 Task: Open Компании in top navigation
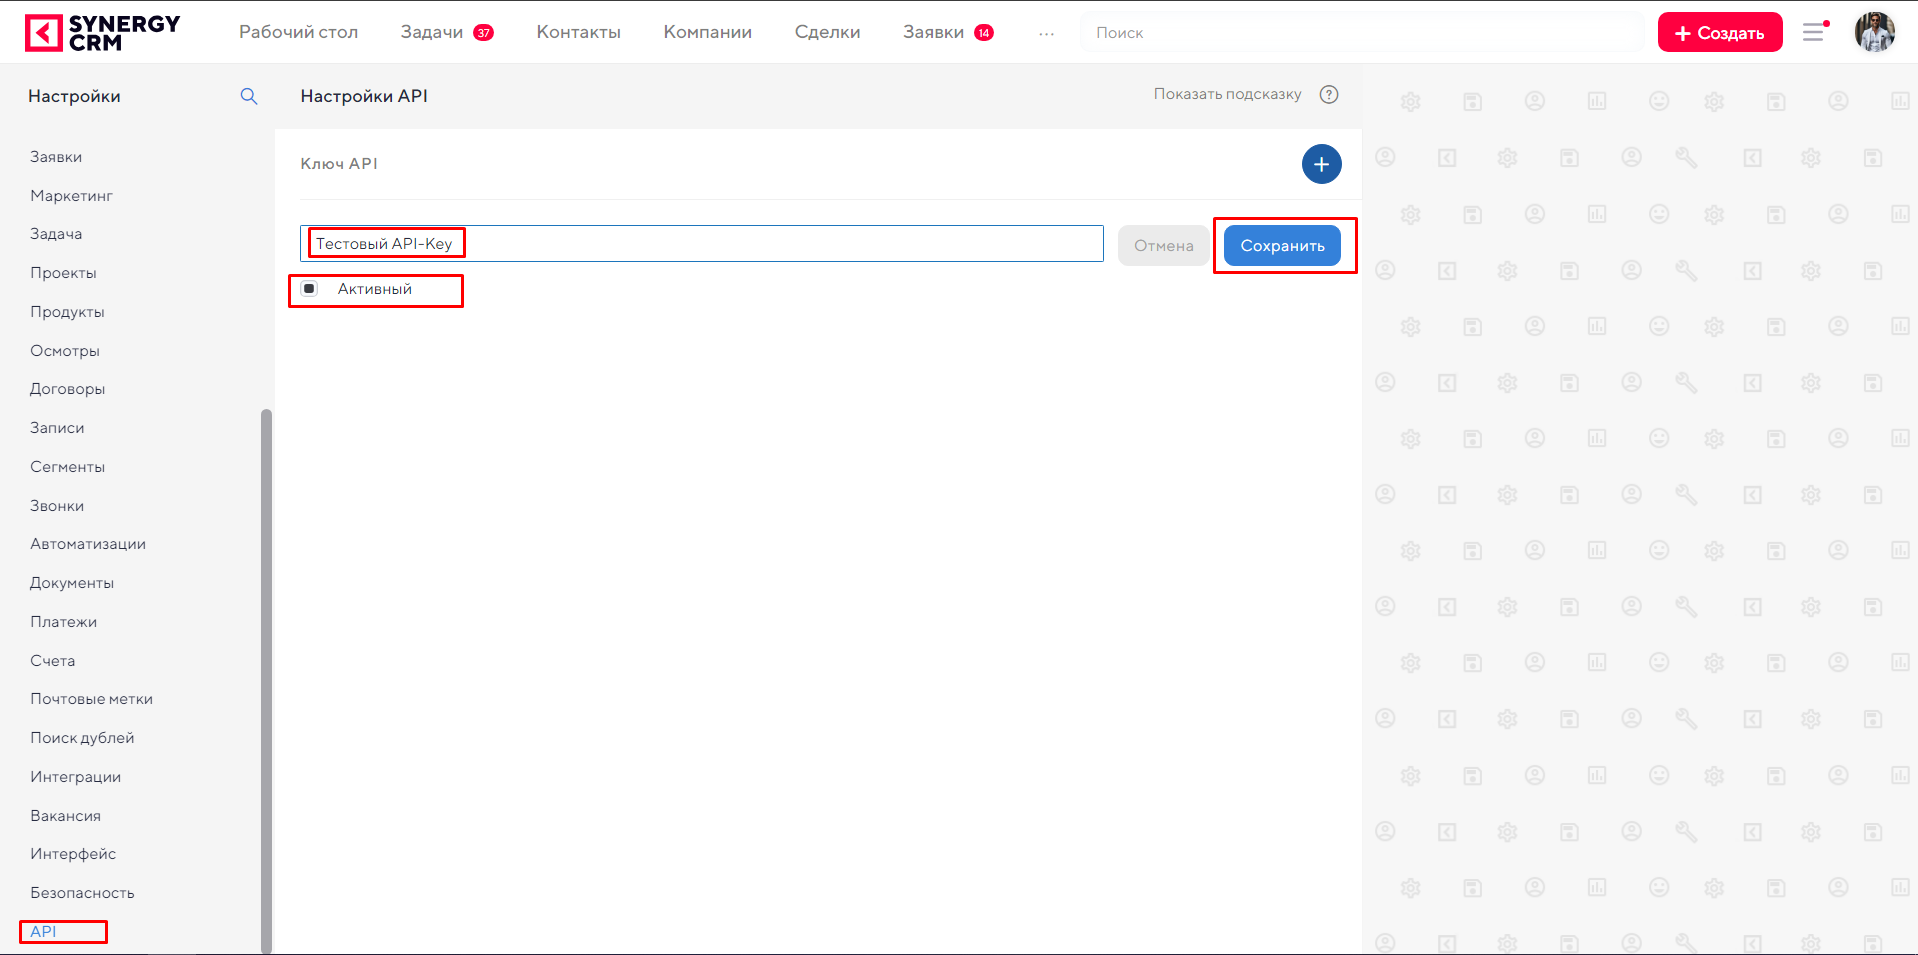[707, 32]
